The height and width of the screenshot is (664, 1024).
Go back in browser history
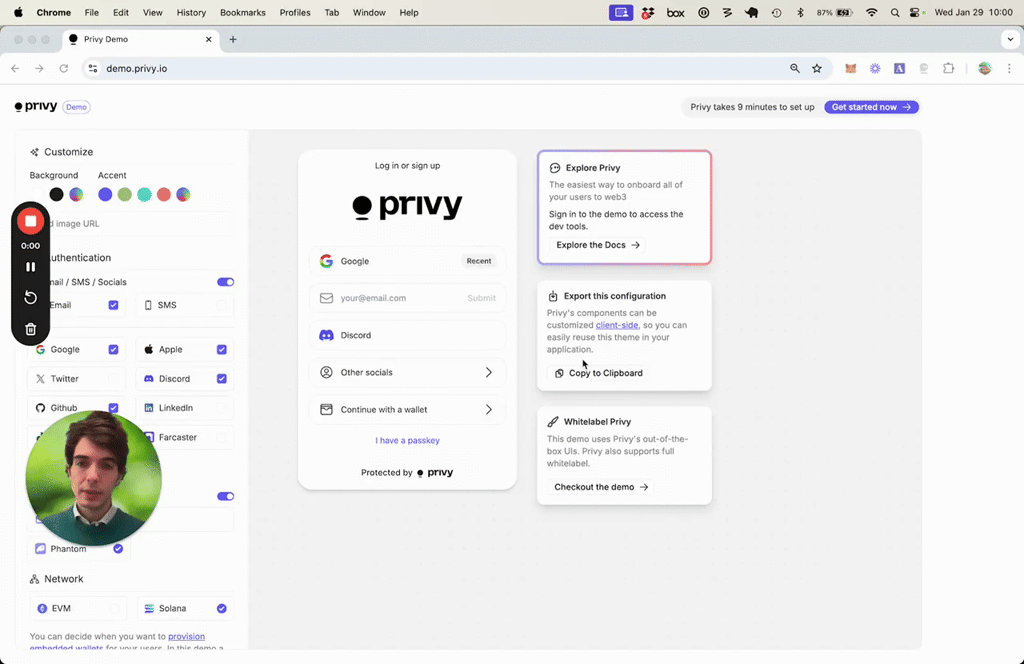click(x=15, y=68)
